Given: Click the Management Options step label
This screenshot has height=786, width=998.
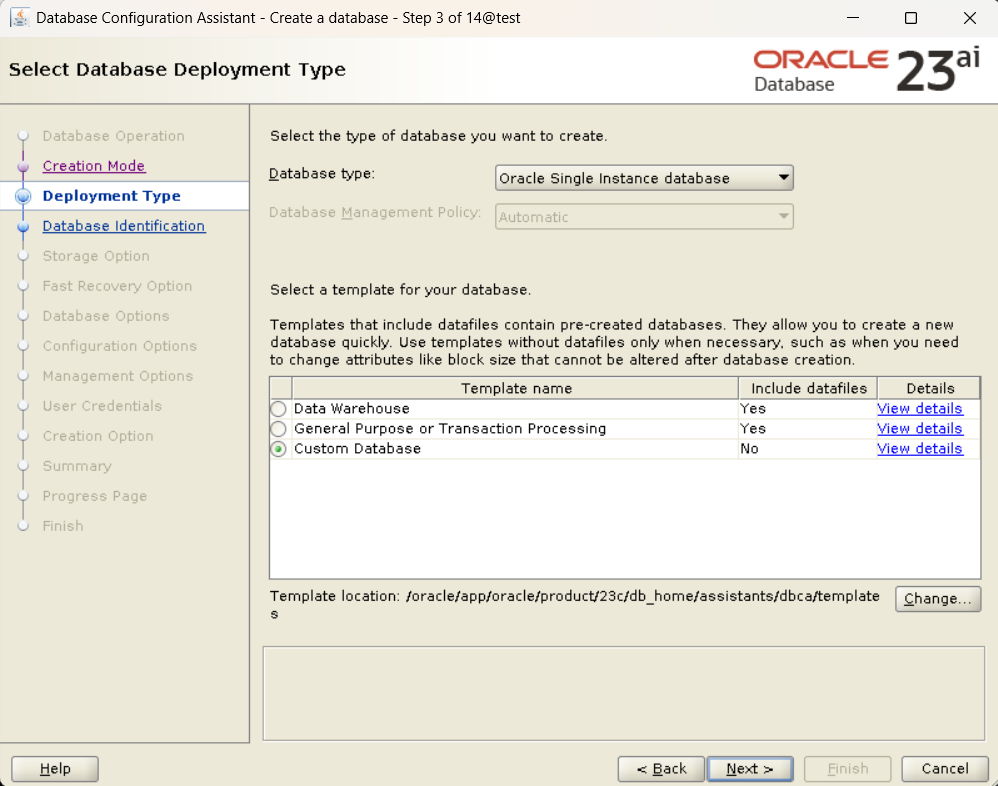Looking at the screenshot, I should 118,376.
